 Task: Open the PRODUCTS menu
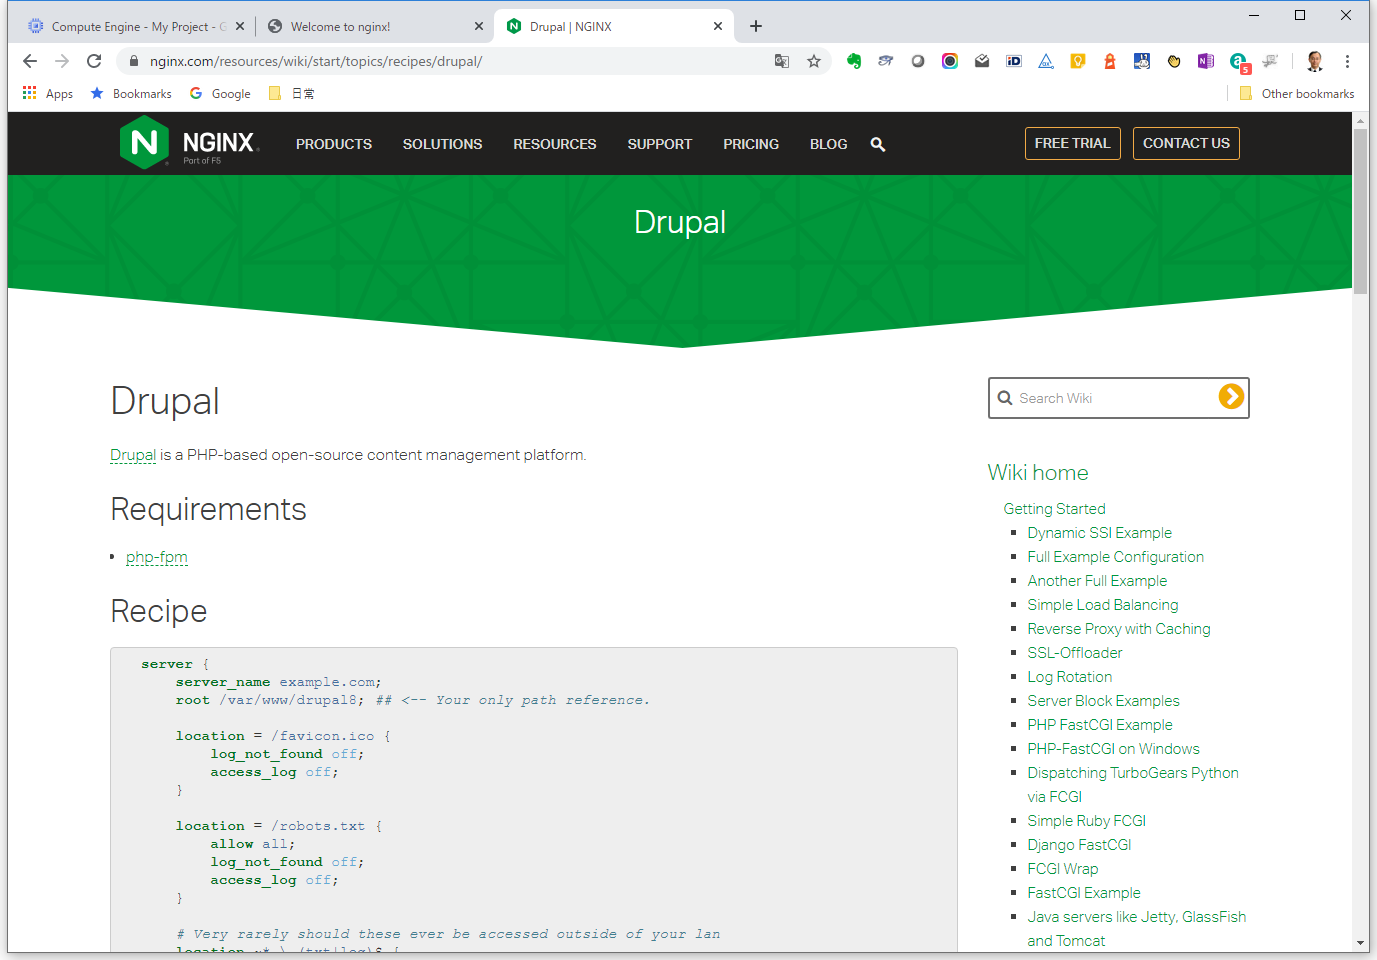tap(334, 144)
